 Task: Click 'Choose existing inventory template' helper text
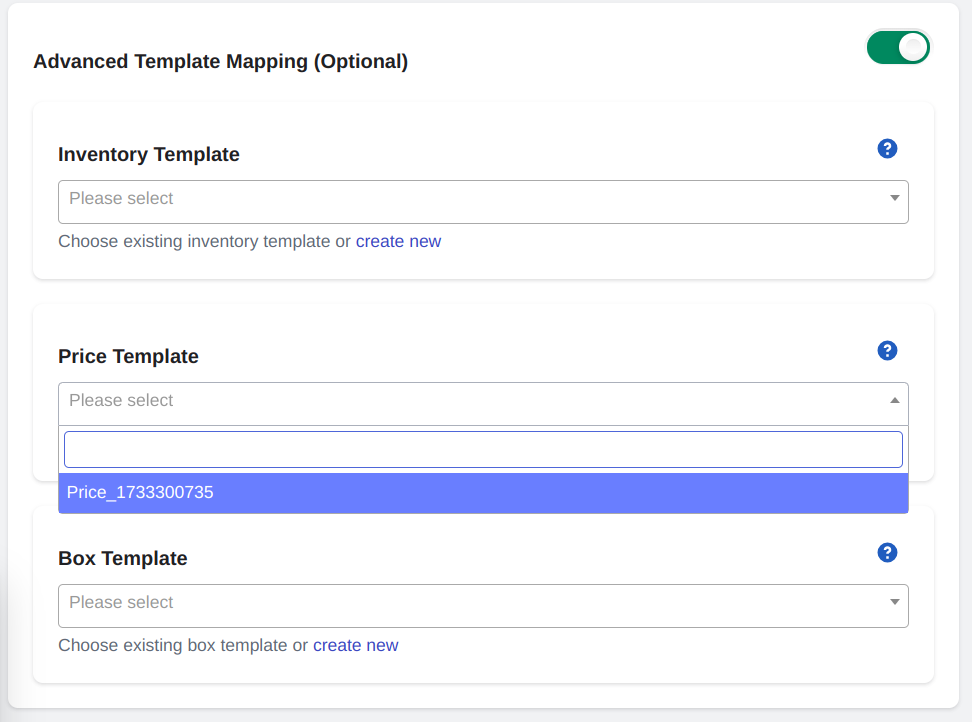(x=194, y=241)
